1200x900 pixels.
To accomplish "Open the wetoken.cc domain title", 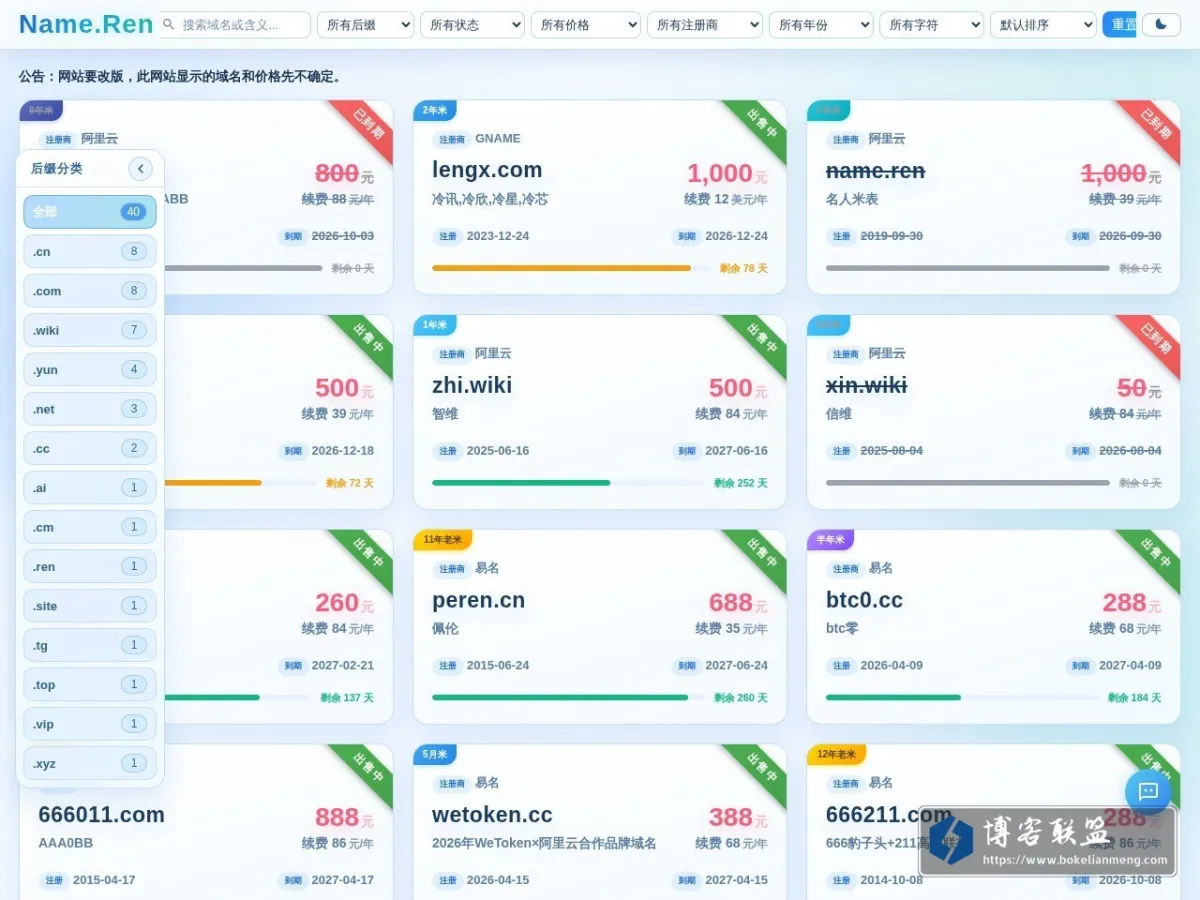I will 492,815.
